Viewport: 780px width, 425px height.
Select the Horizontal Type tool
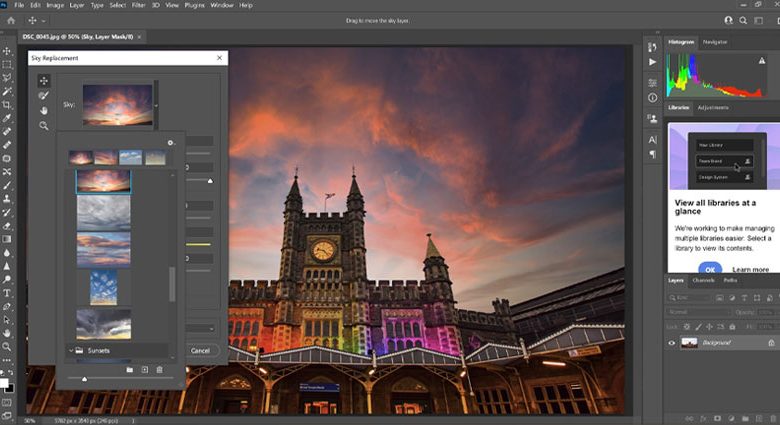(x=7, y=293)
